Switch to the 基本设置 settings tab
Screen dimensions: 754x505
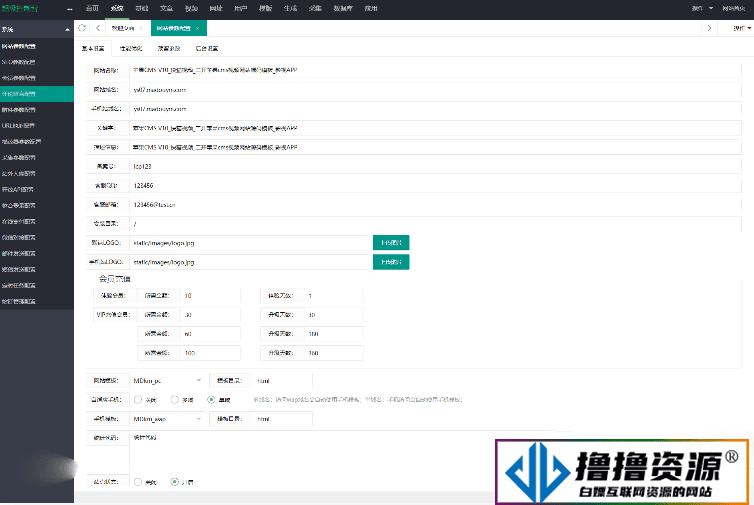[x=93, y=49]
